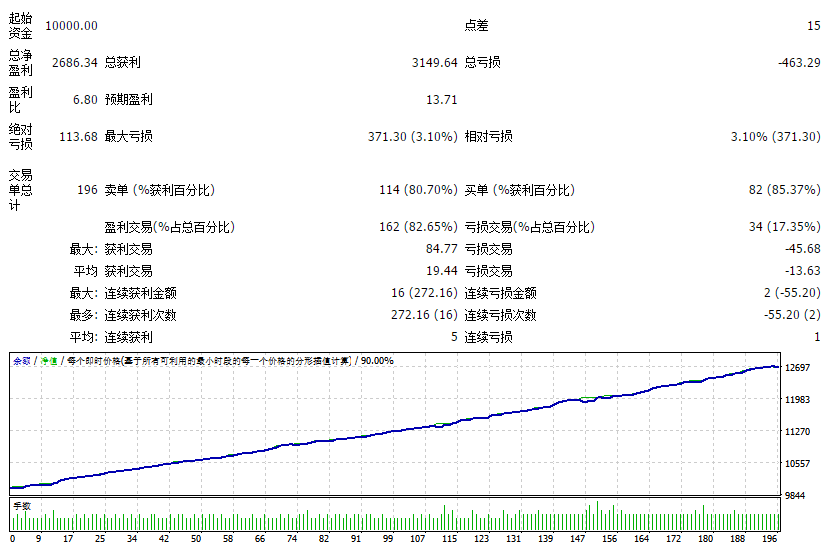Click the 最大亏损 label
This screenshot has height=551, width=832.
point(128,136)
